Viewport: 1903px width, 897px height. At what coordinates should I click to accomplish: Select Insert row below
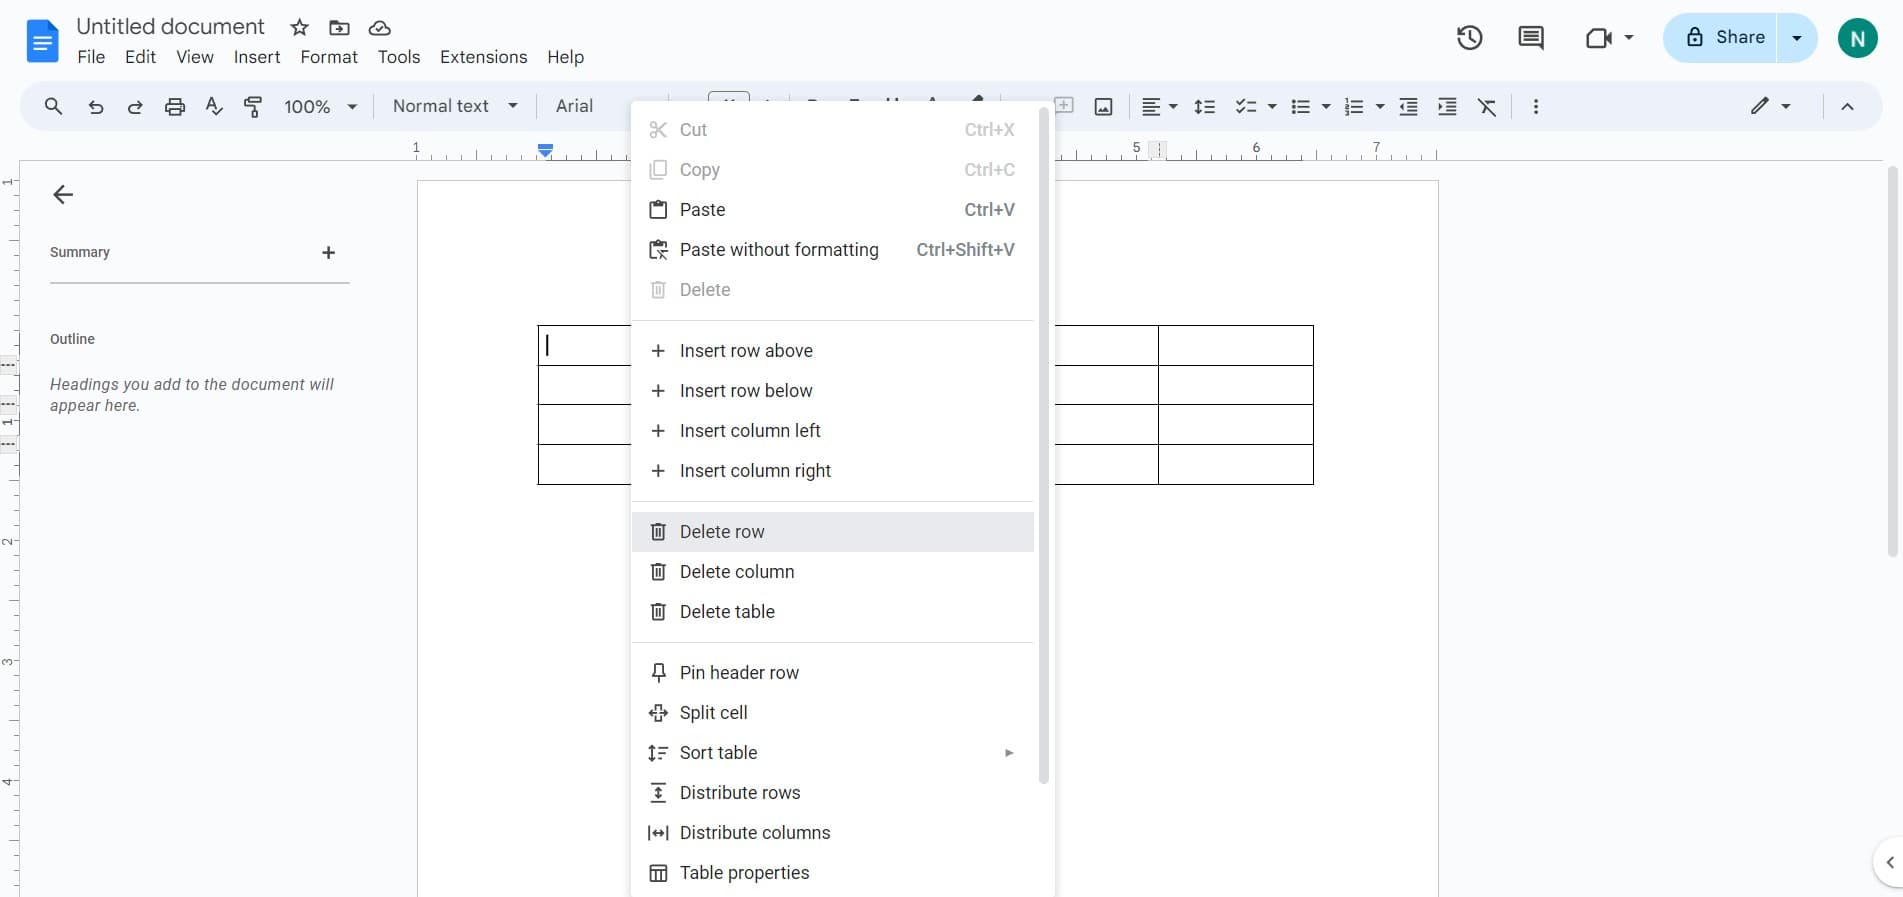point(833,391)
